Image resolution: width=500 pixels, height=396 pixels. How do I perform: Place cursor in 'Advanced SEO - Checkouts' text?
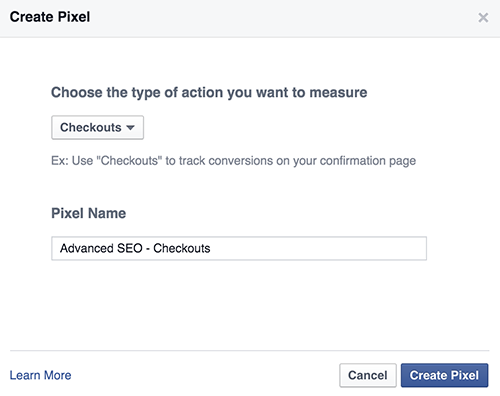pos(135,248)
